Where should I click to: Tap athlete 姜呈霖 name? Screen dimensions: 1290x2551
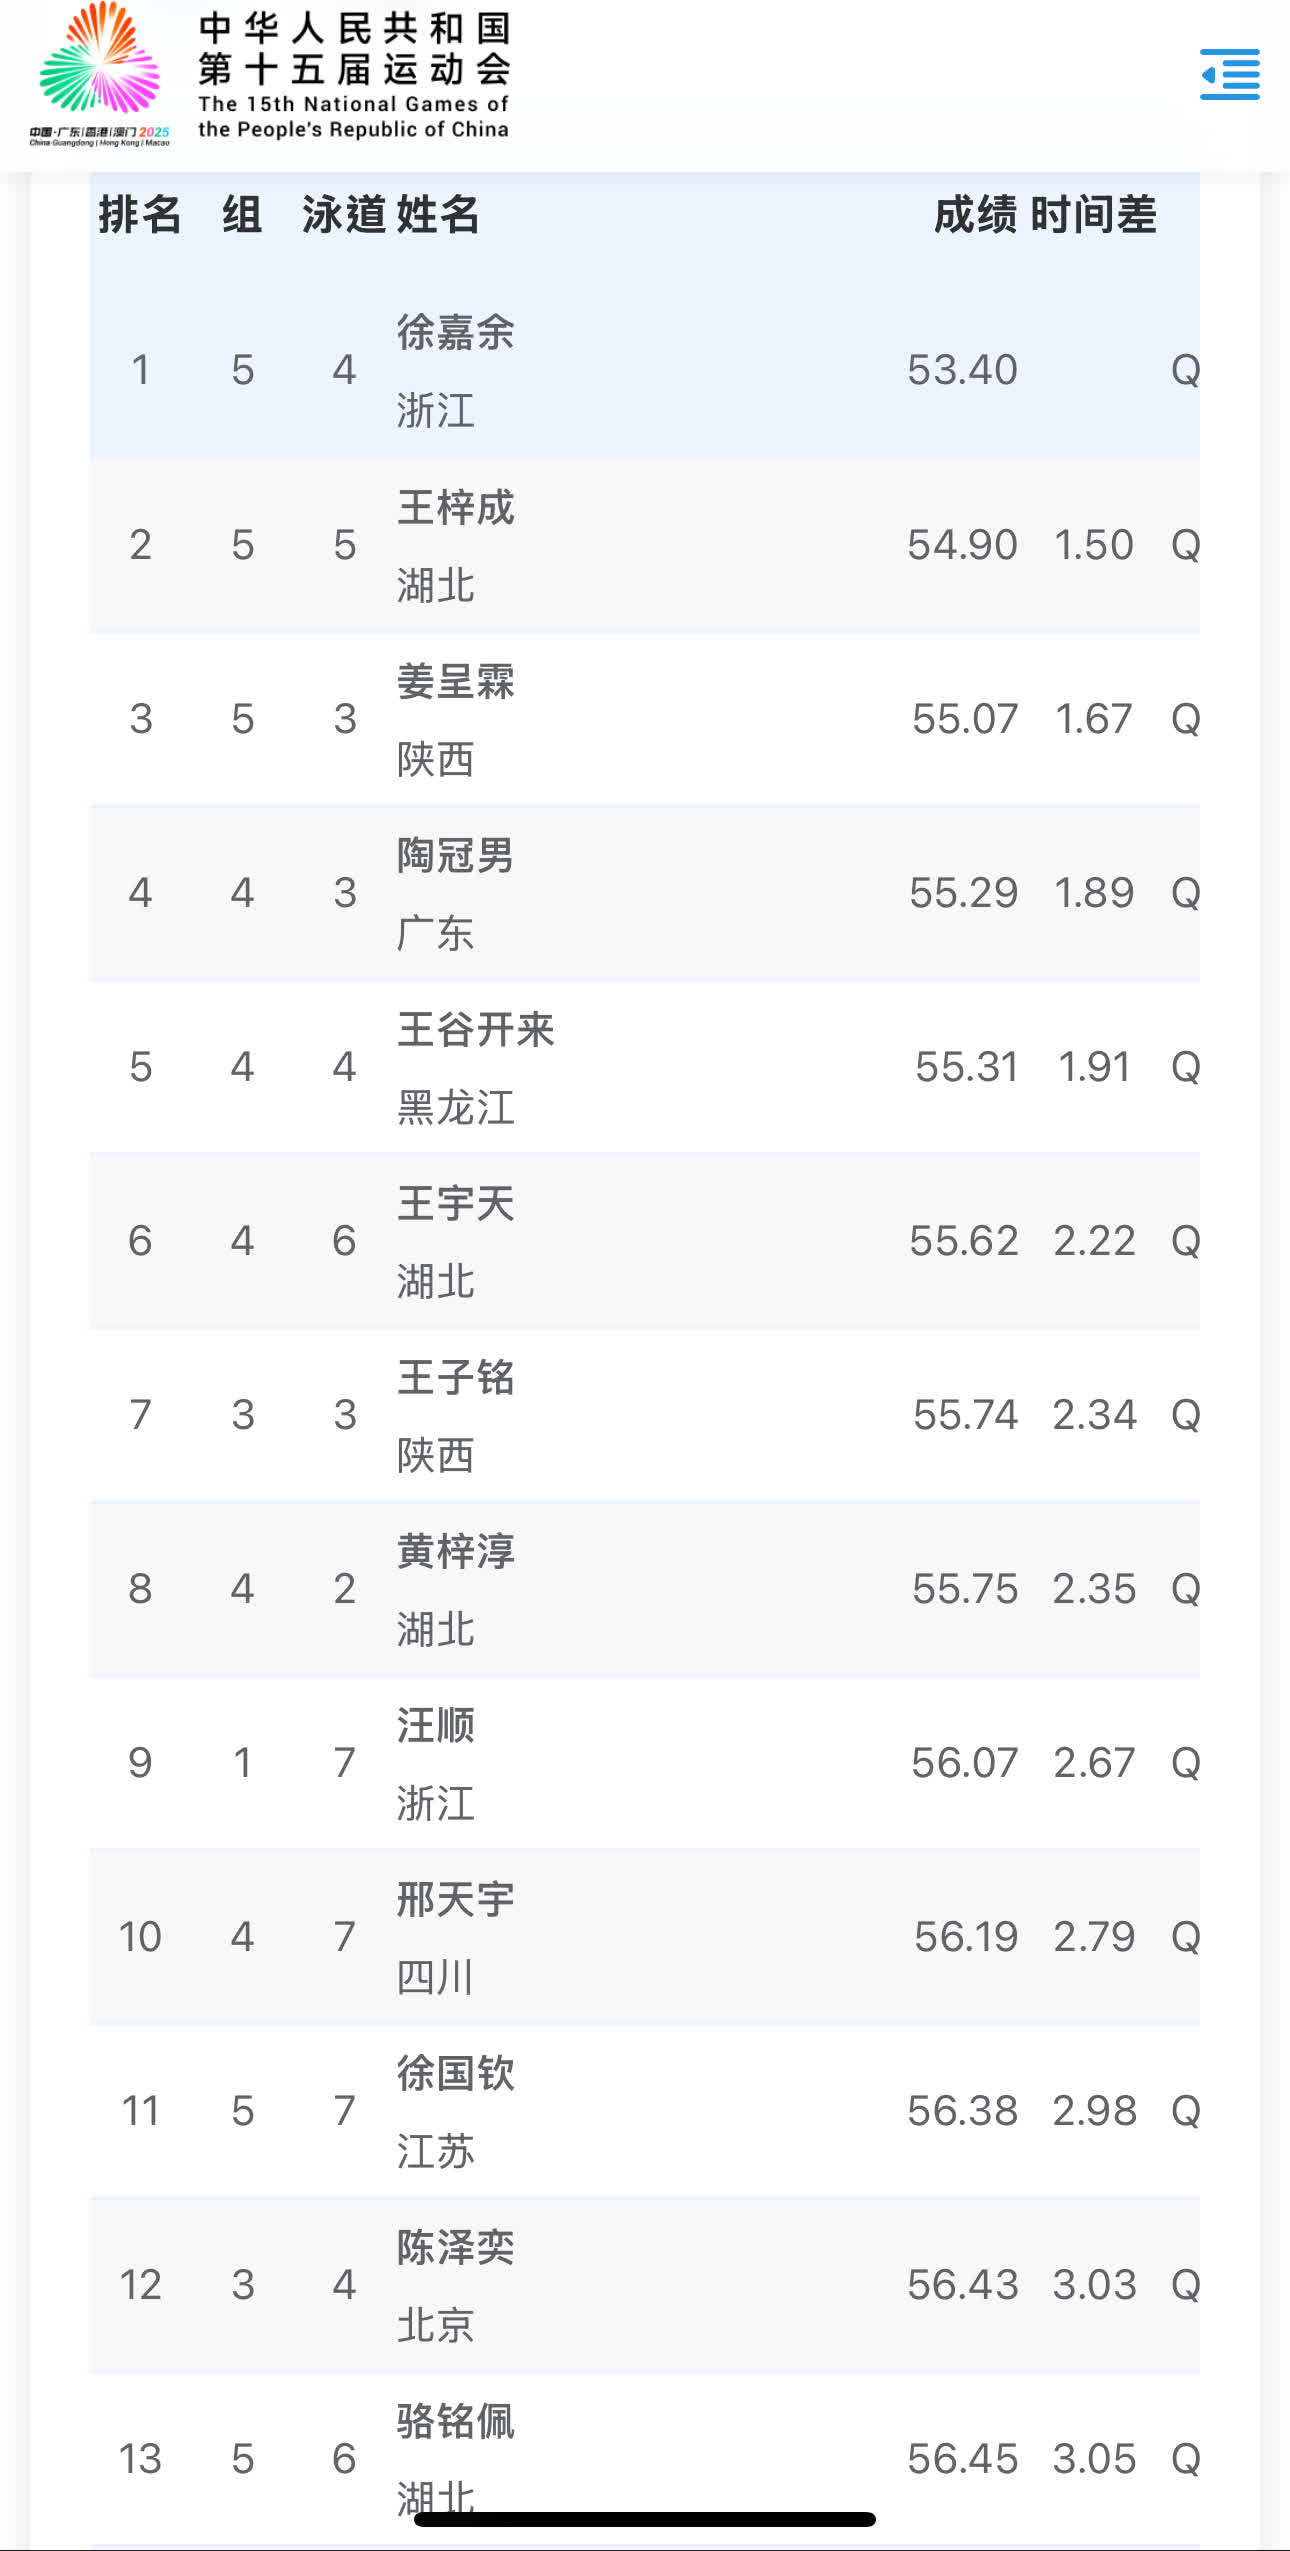[455, 682]
